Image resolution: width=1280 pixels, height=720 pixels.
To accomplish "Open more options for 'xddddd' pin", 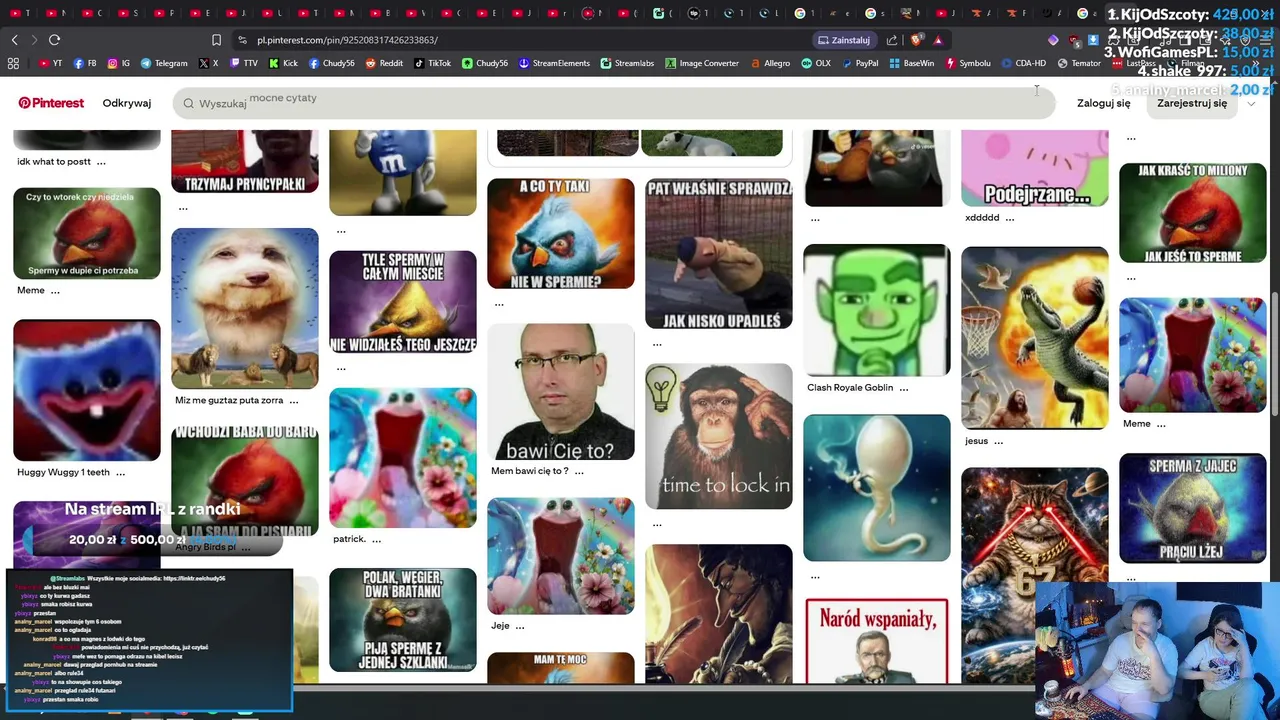I will point(1009,218).
